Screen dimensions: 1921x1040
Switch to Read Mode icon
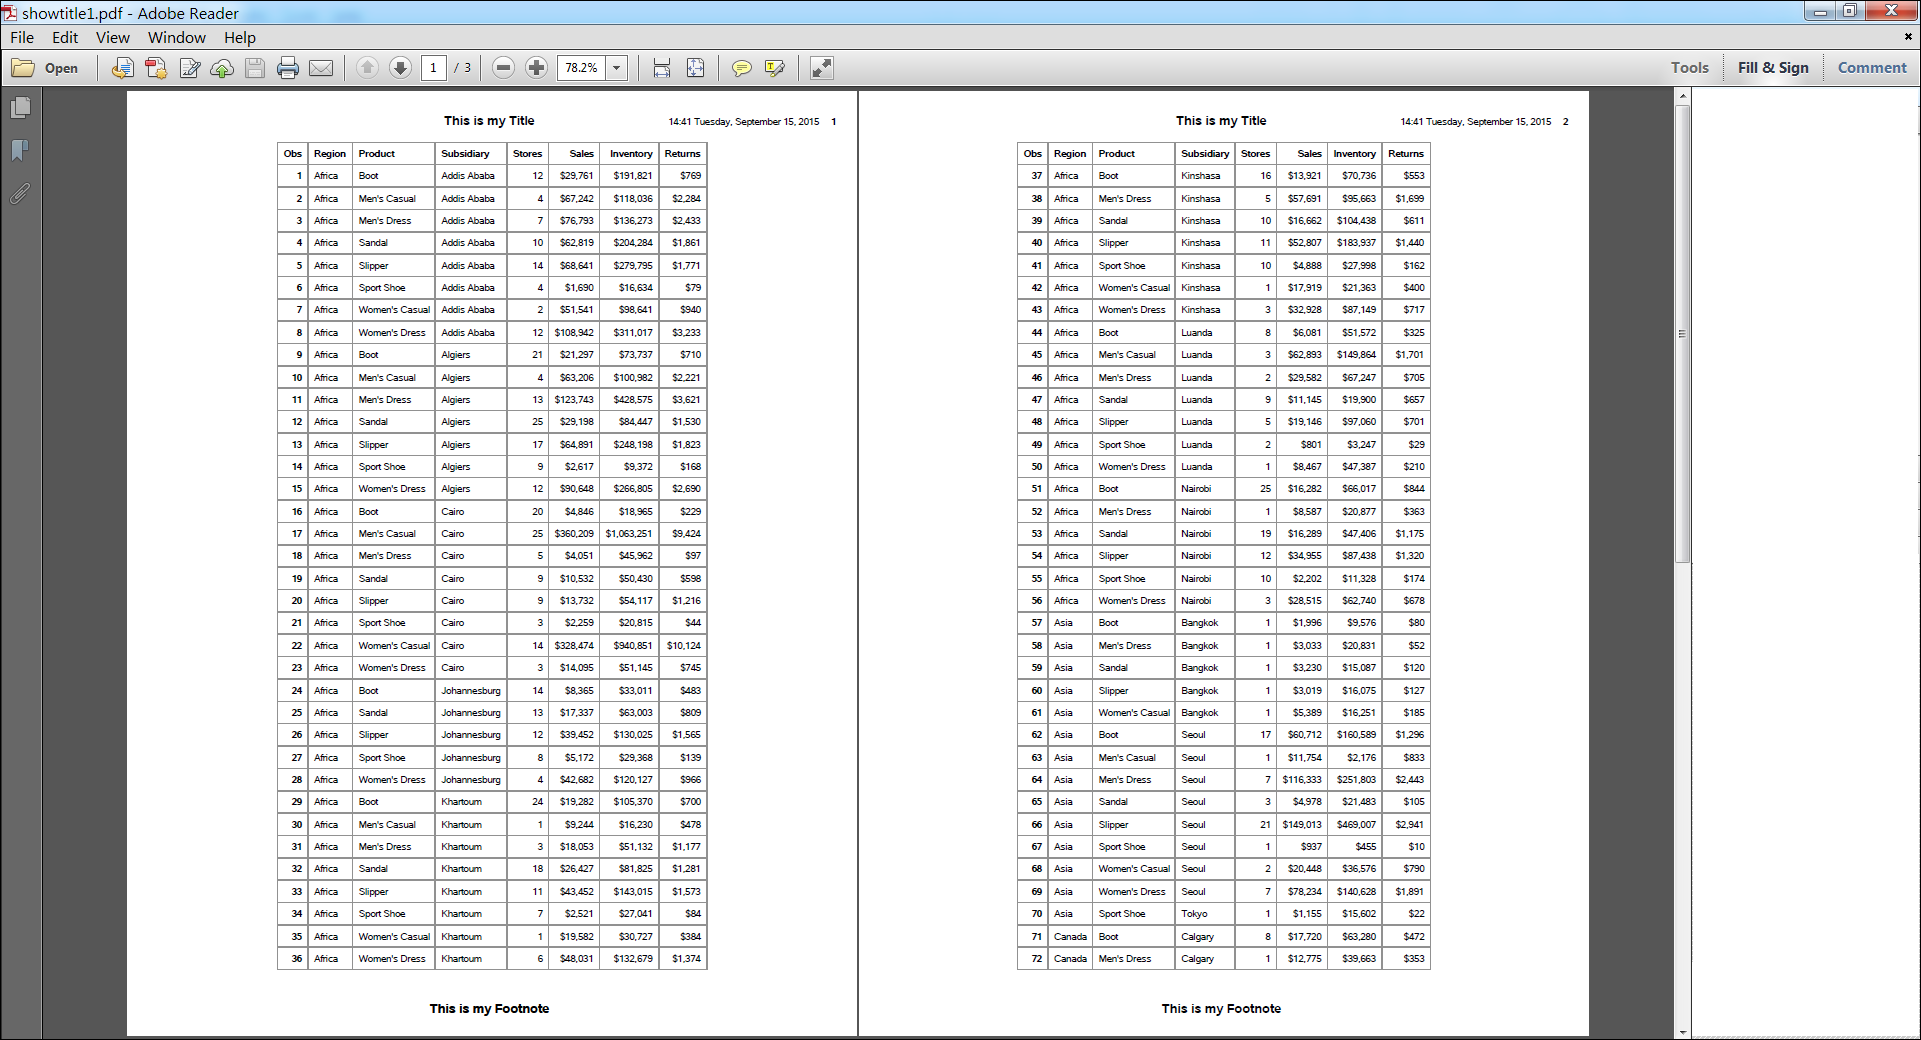tap(821, 68)
